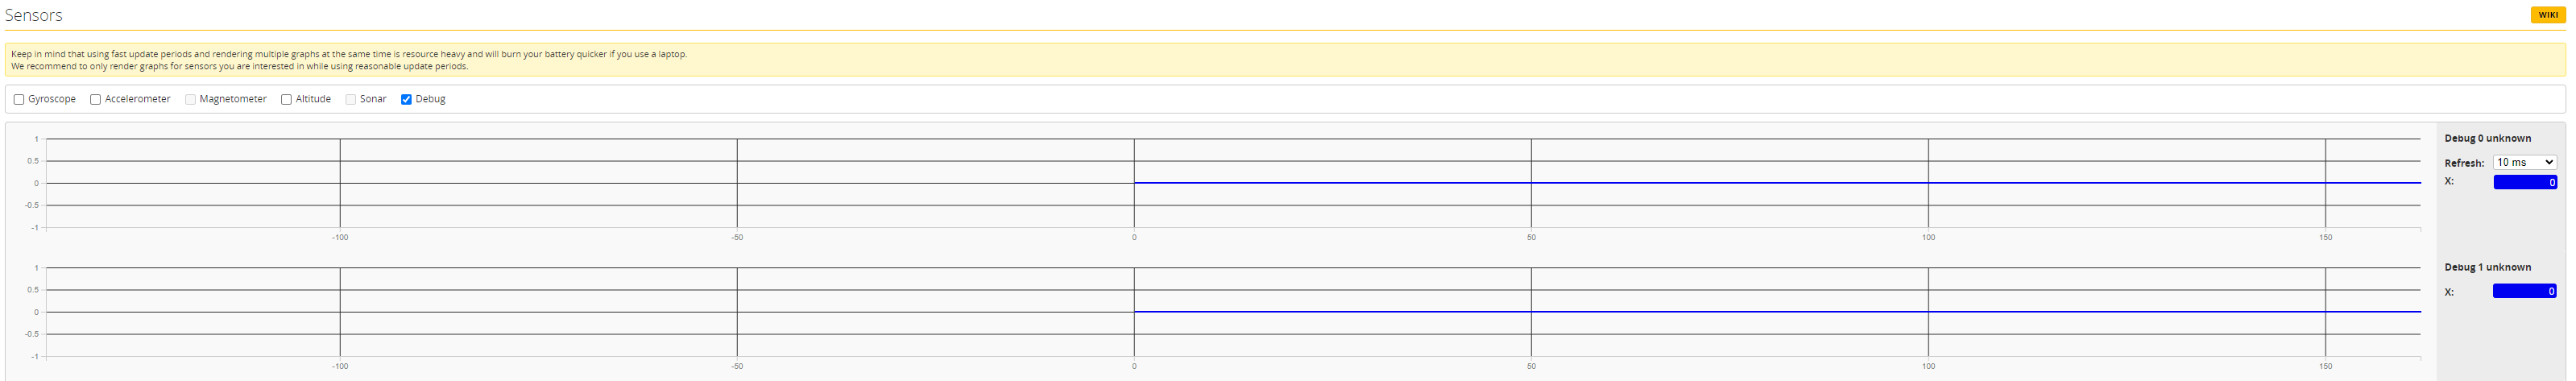Enable the Gyroscope checkbox
The height and width of the screenshot is (381, 2576).
point(19,100)
